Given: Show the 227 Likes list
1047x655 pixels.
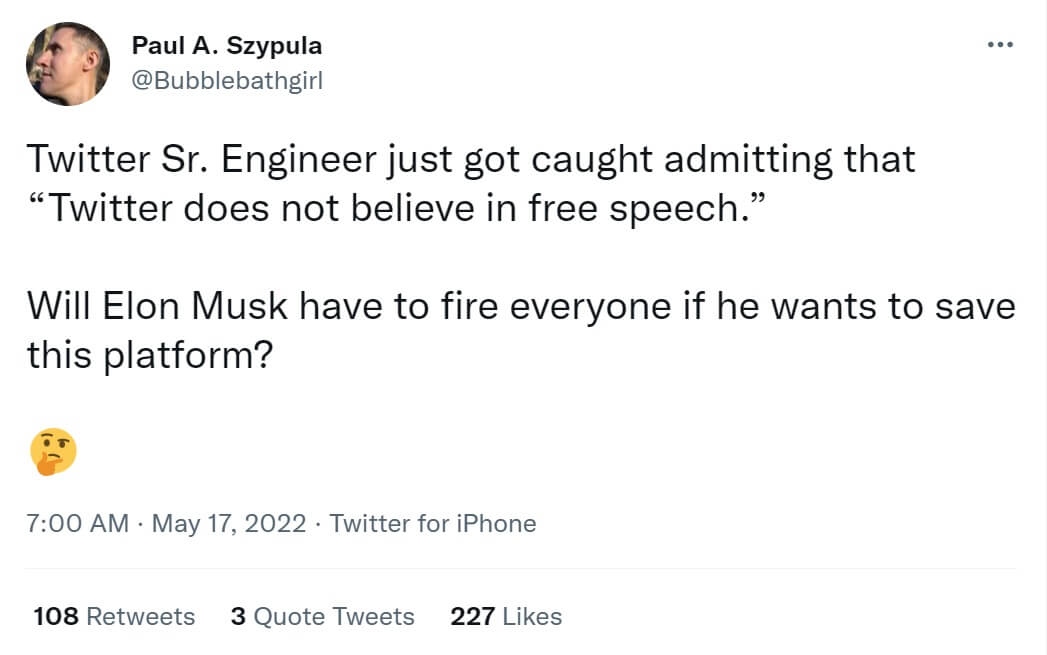Looking at the screenshot, I should 506,616.
